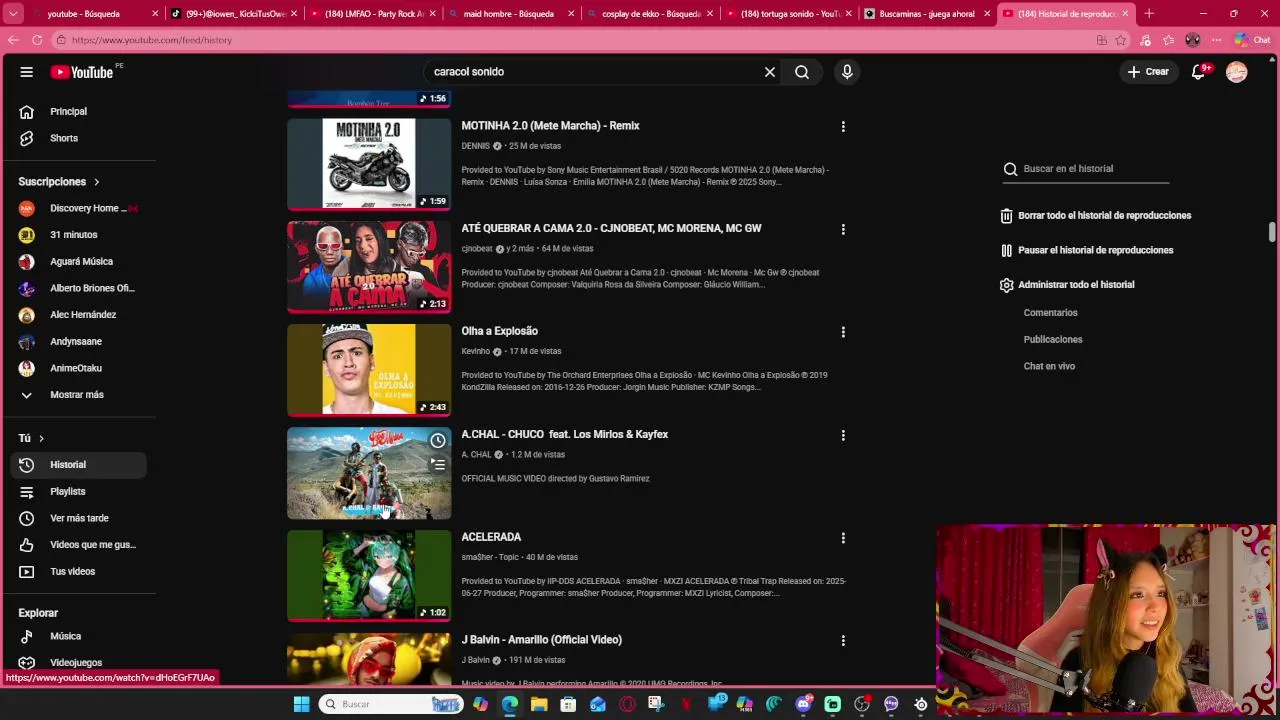Open the ACELERADA video title
The width and height of the screenshot is (1280, 720).
point(491,537)
